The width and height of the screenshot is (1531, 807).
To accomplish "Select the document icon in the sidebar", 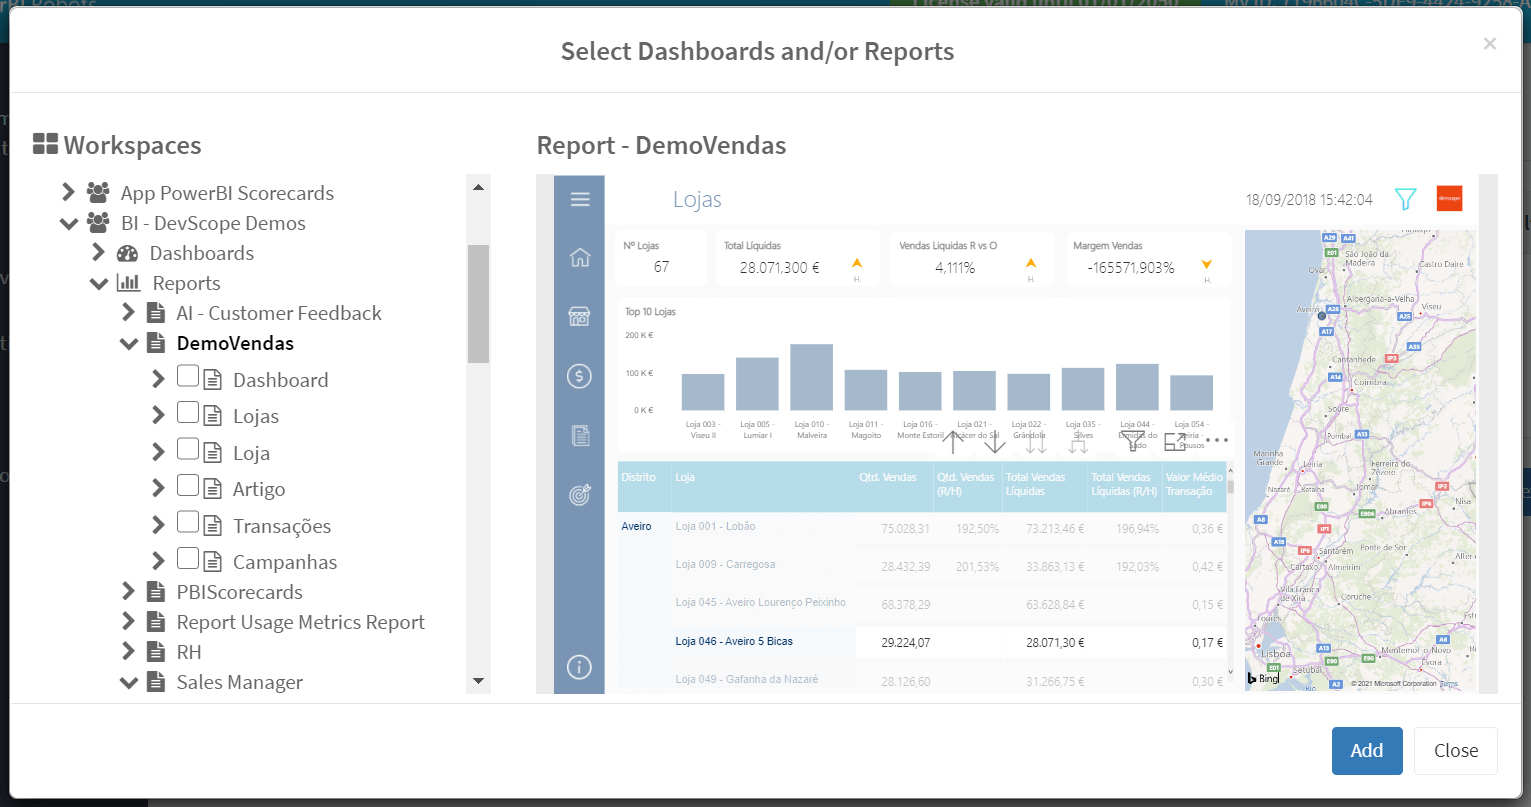I will pyautogui.click(x=580, y=436).
